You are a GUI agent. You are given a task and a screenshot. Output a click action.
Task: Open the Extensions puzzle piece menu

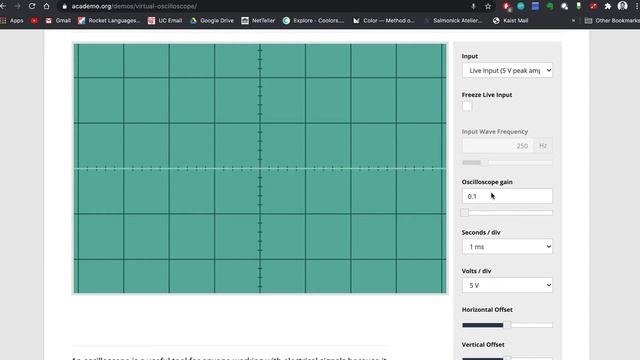(x=608, y=6)
